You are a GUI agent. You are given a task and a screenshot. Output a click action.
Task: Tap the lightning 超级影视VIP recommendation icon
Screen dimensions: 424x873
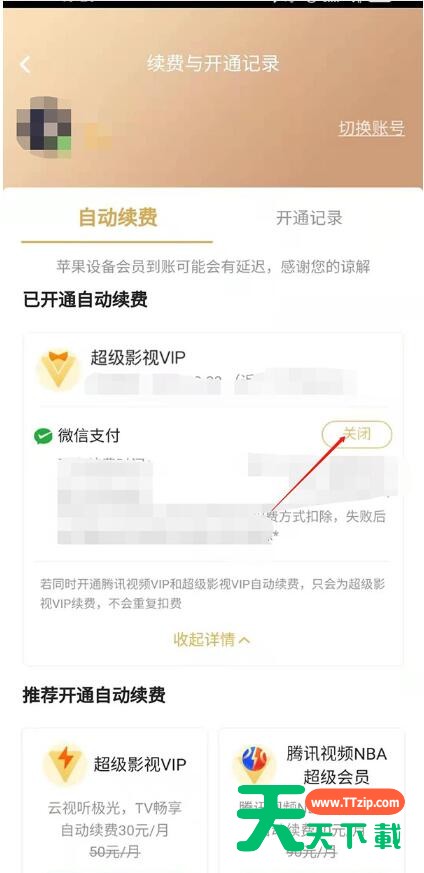tap(65, 763)
